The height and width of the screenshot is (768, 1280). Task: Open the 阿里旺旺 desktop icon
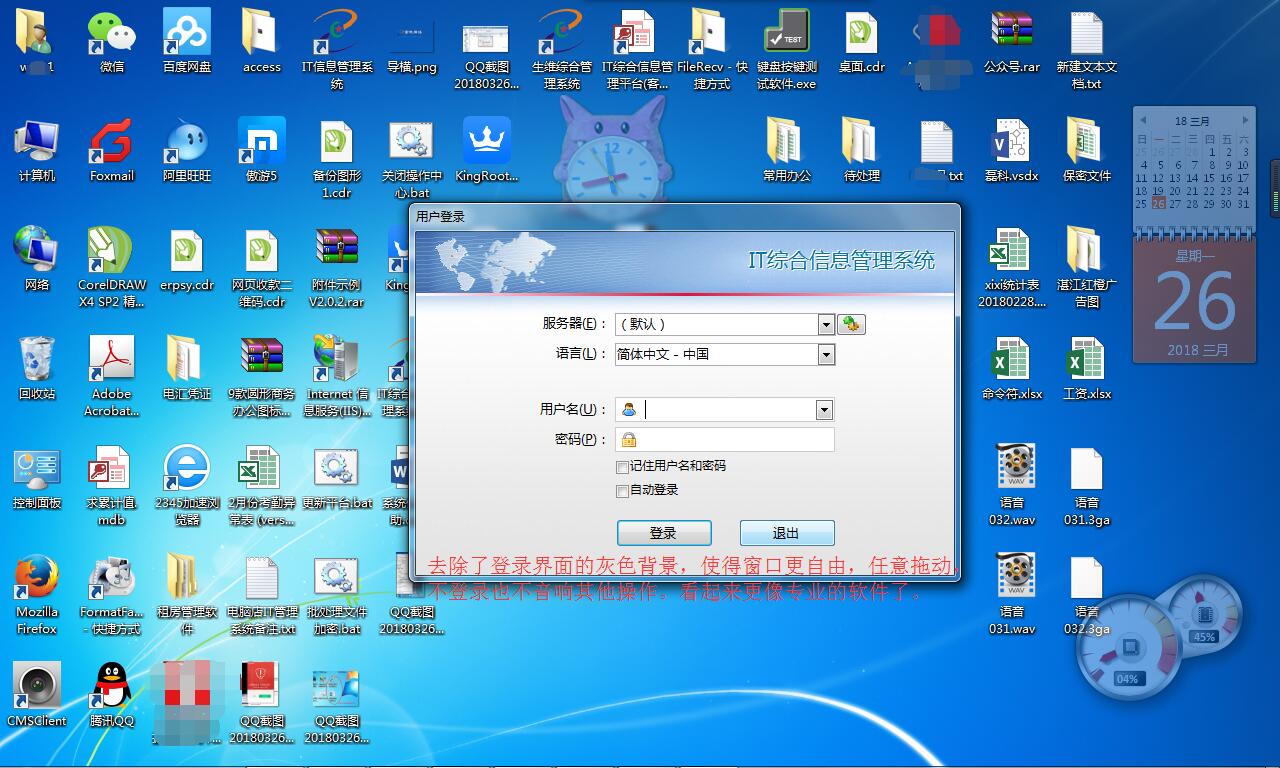(187, 151)
